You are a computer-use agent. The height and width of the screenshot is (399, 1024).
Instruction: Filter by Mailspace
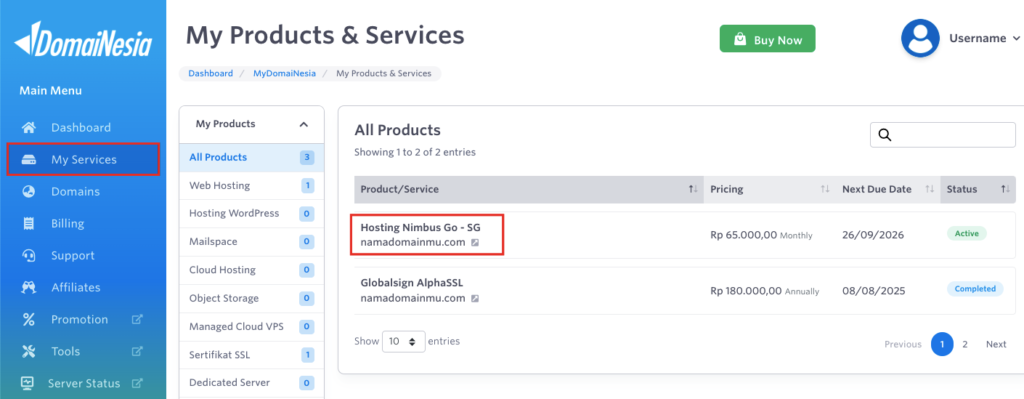[251, 242]
